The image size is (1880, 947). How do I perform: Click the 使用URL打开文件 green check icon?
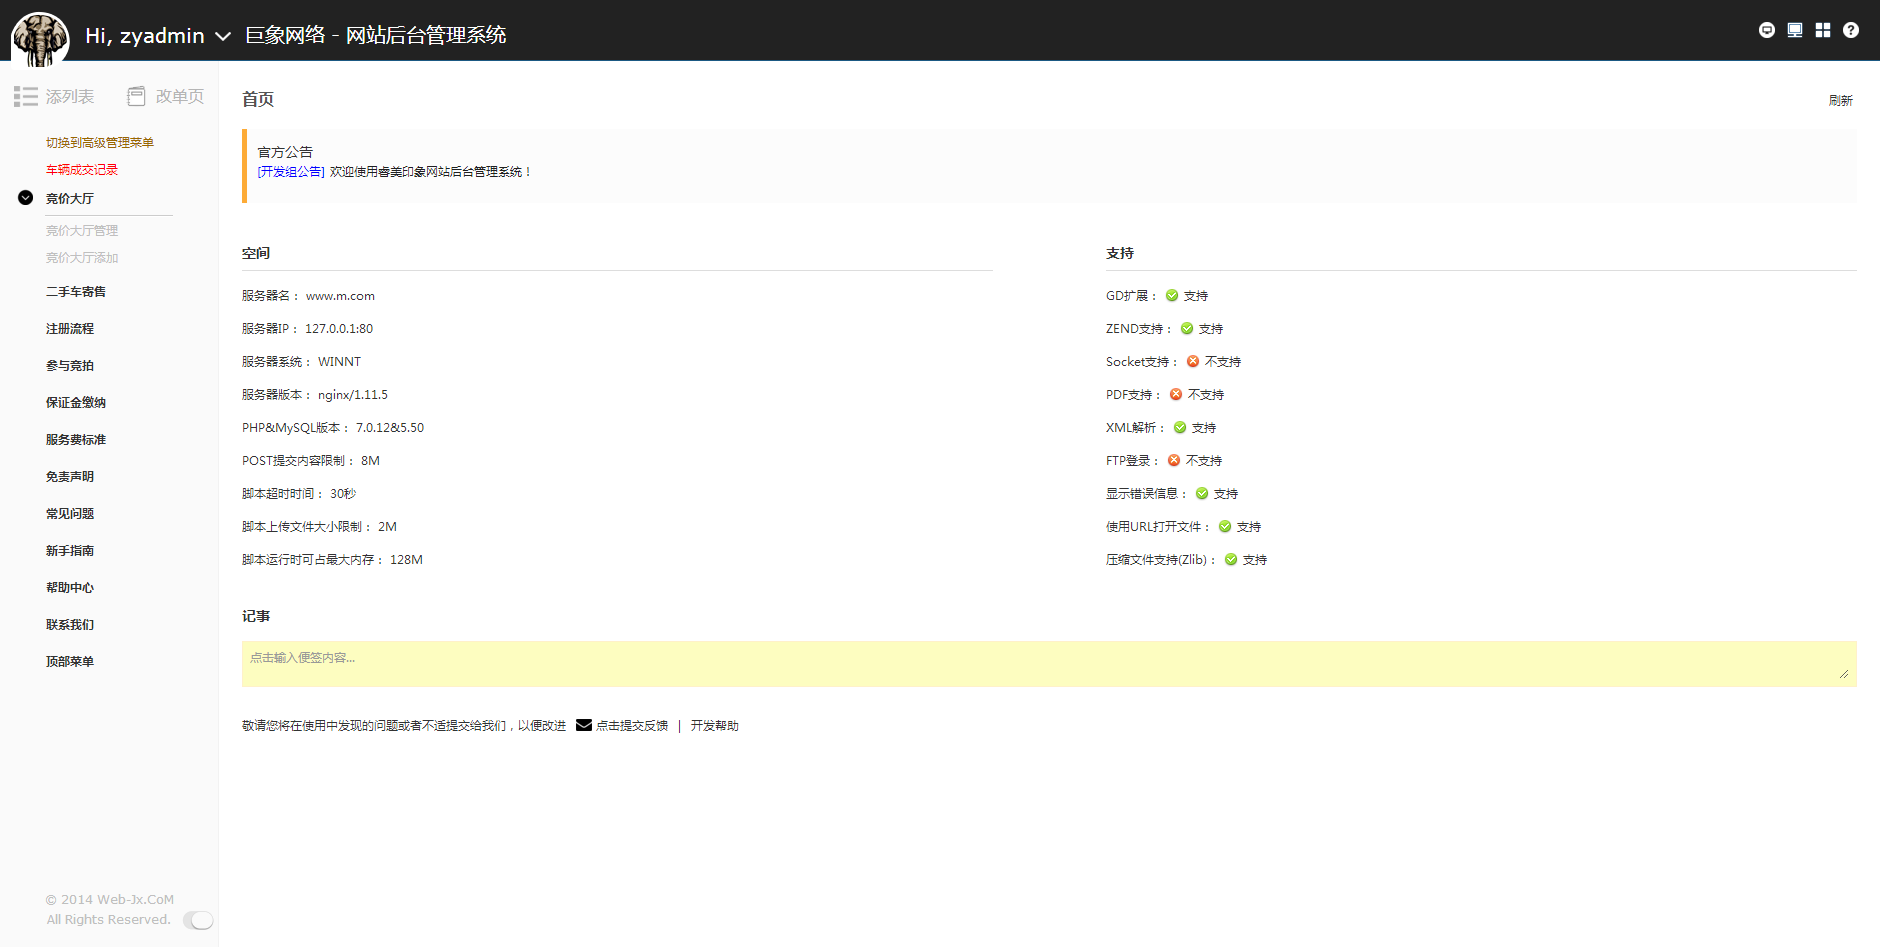[1225, 526]
